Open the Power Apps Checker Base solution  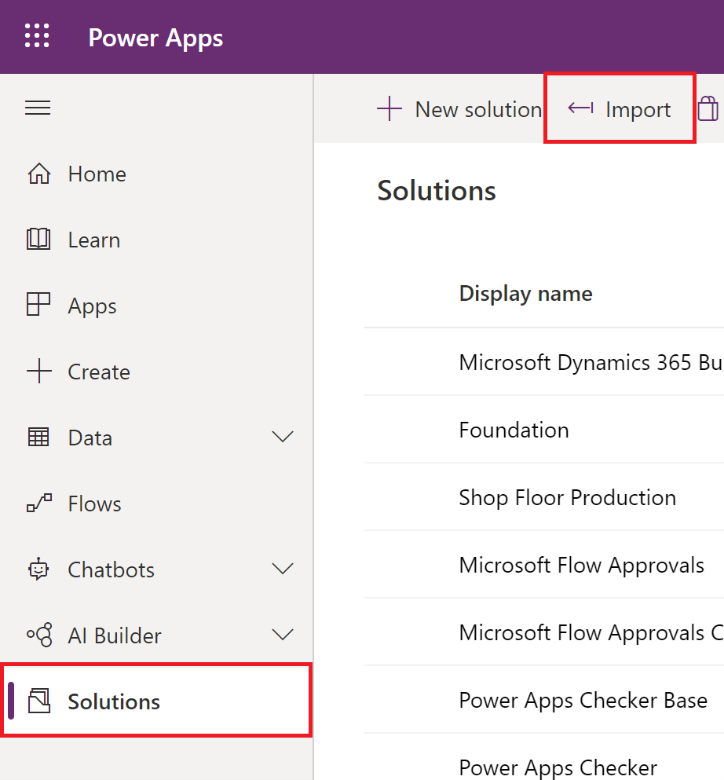click(x=583, y=701)
